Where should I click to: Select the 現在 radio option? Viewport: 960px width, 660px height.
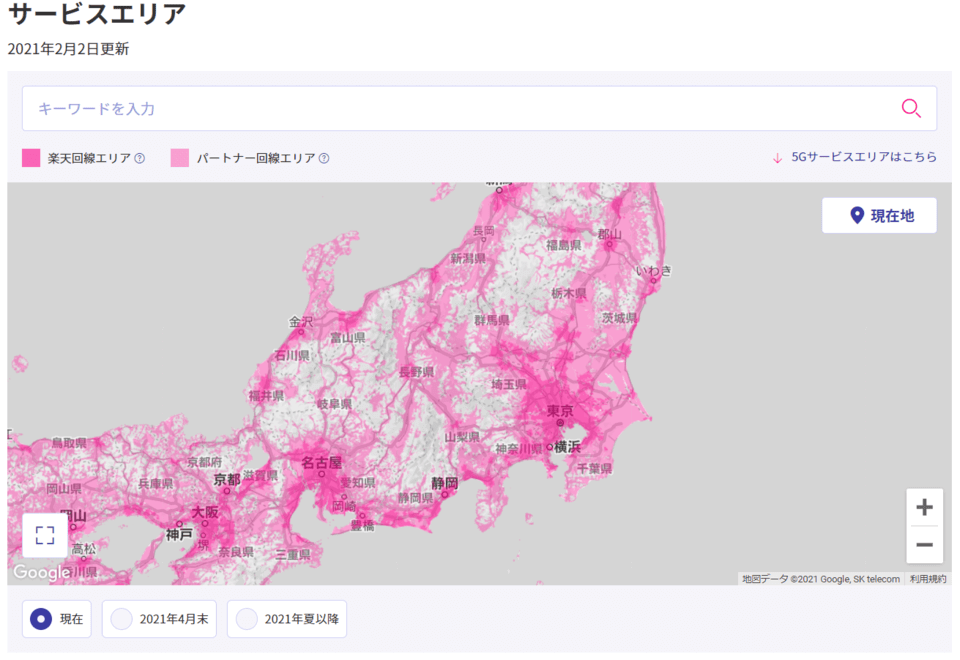[x=57, y=619]
